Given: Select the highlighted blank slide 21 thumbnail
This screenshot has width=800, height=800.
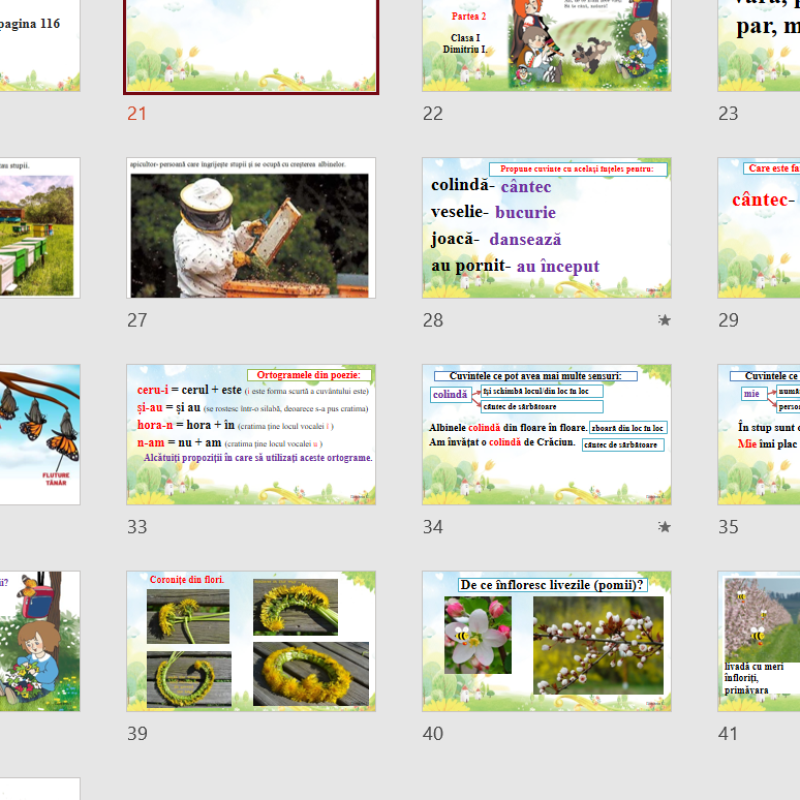Looking at the screenshot, I should pos(251,45).
